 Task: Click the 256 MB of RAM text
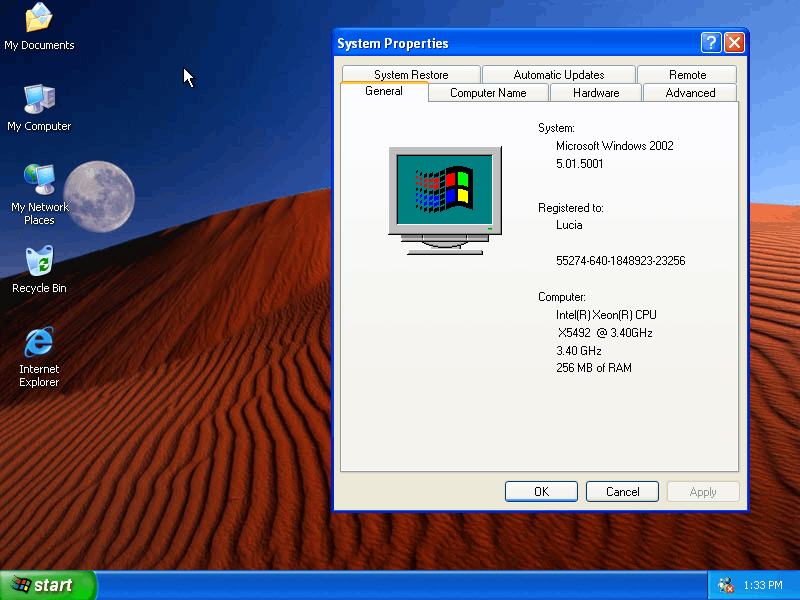click(594, 368)
